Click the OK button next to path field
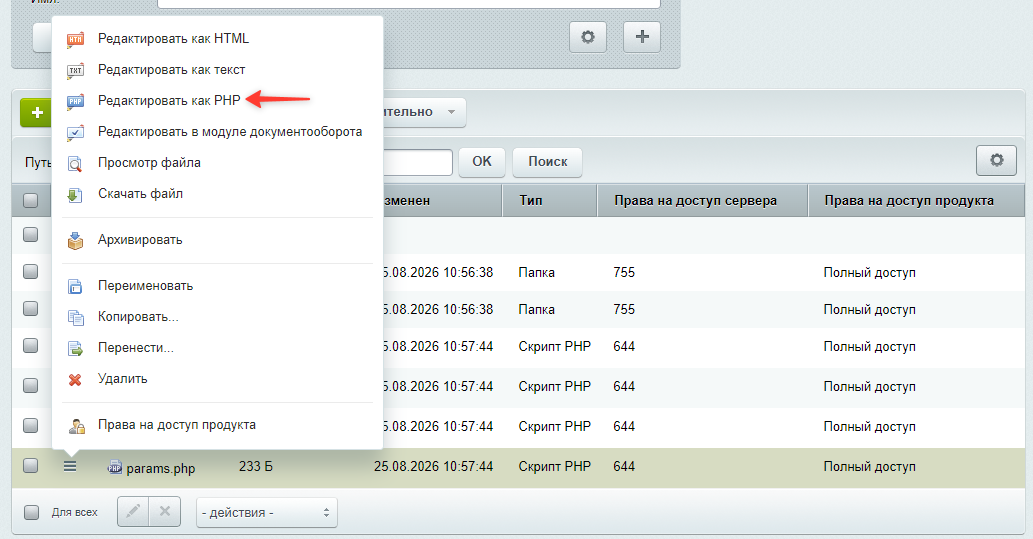1033x539 pixels. (482, 161)
